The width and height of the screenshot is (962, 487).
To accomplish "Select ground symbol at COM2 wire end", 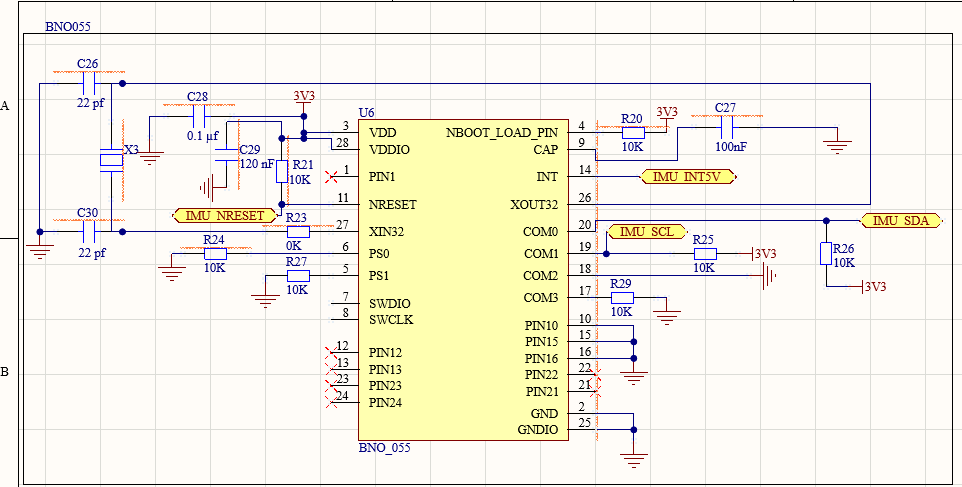I will [x=769, y=276].
